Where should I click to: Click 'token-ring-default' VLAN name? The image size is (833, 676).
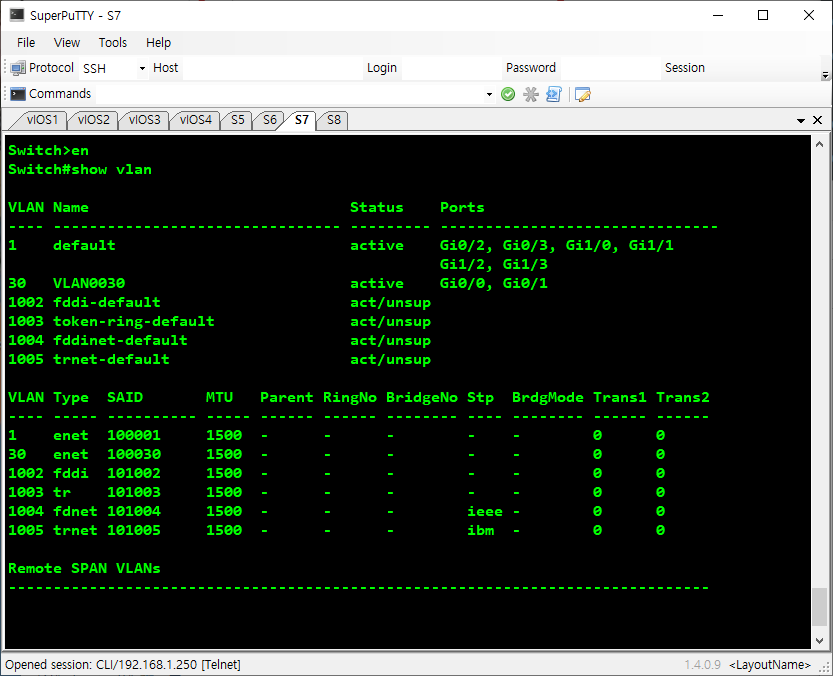(134, 322)
